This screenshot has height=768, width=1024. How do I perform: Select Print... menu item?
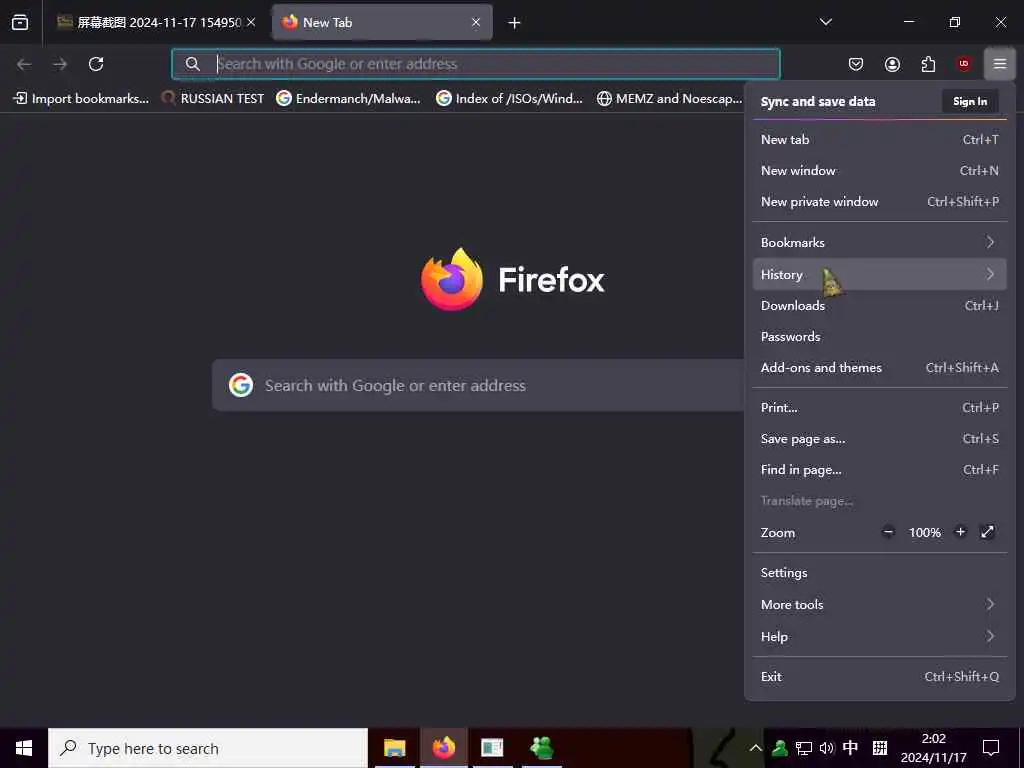coord(880,408)
